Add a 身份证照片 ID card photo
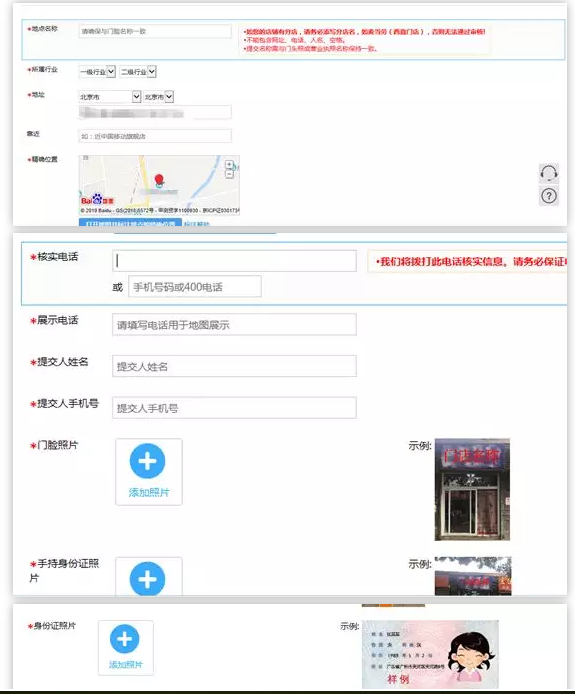Screen dimensions: 575x694 click(x=125, y=648)
